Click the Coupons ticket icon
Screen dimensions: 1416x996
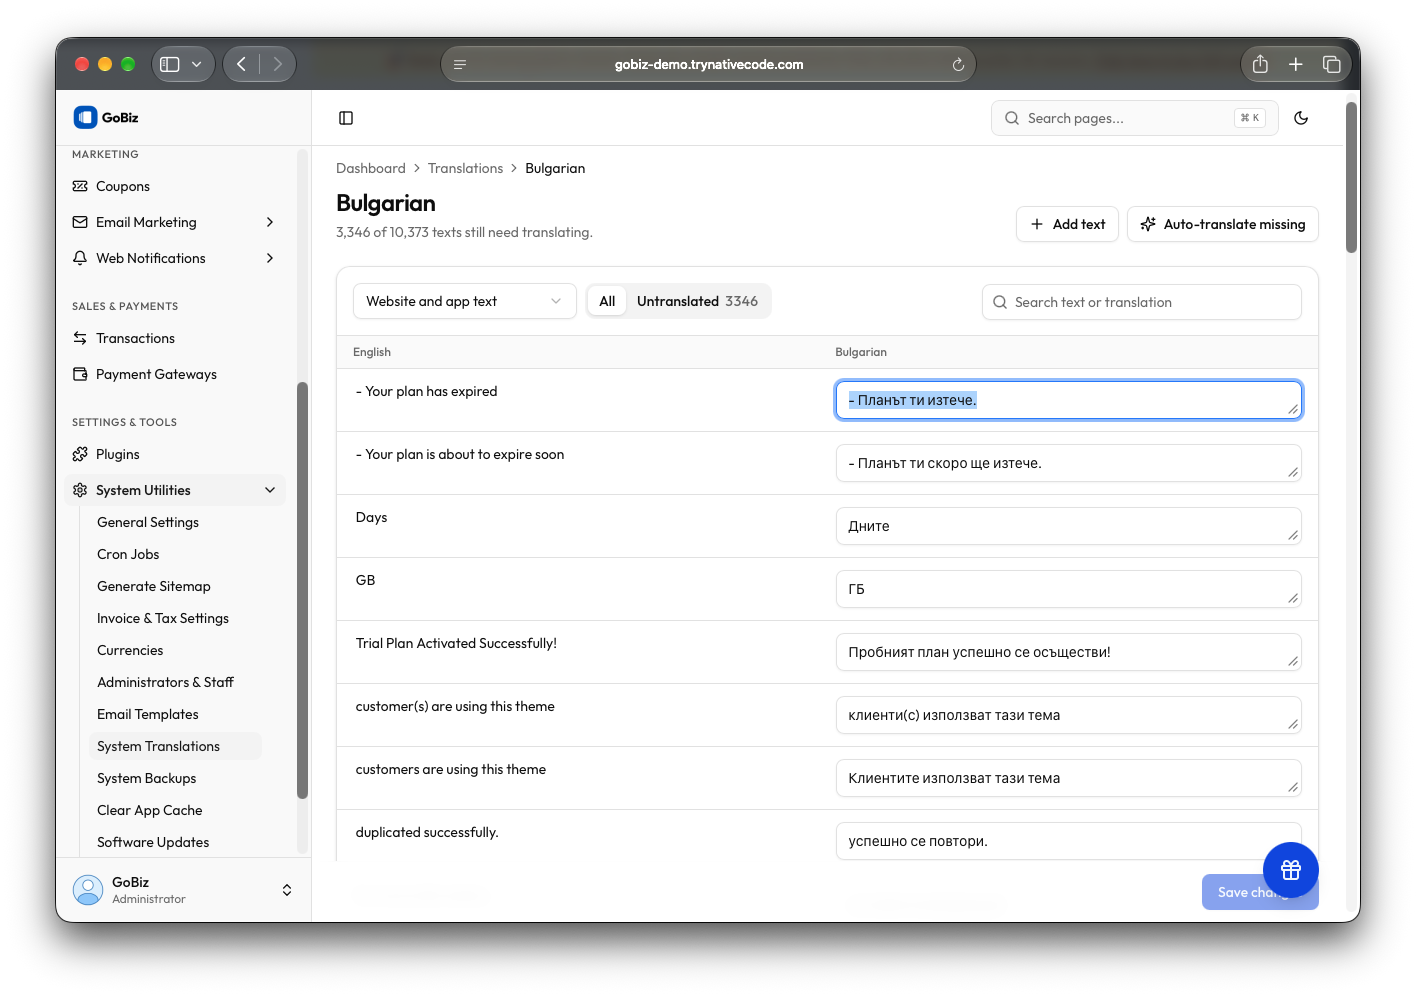point(80,186)
